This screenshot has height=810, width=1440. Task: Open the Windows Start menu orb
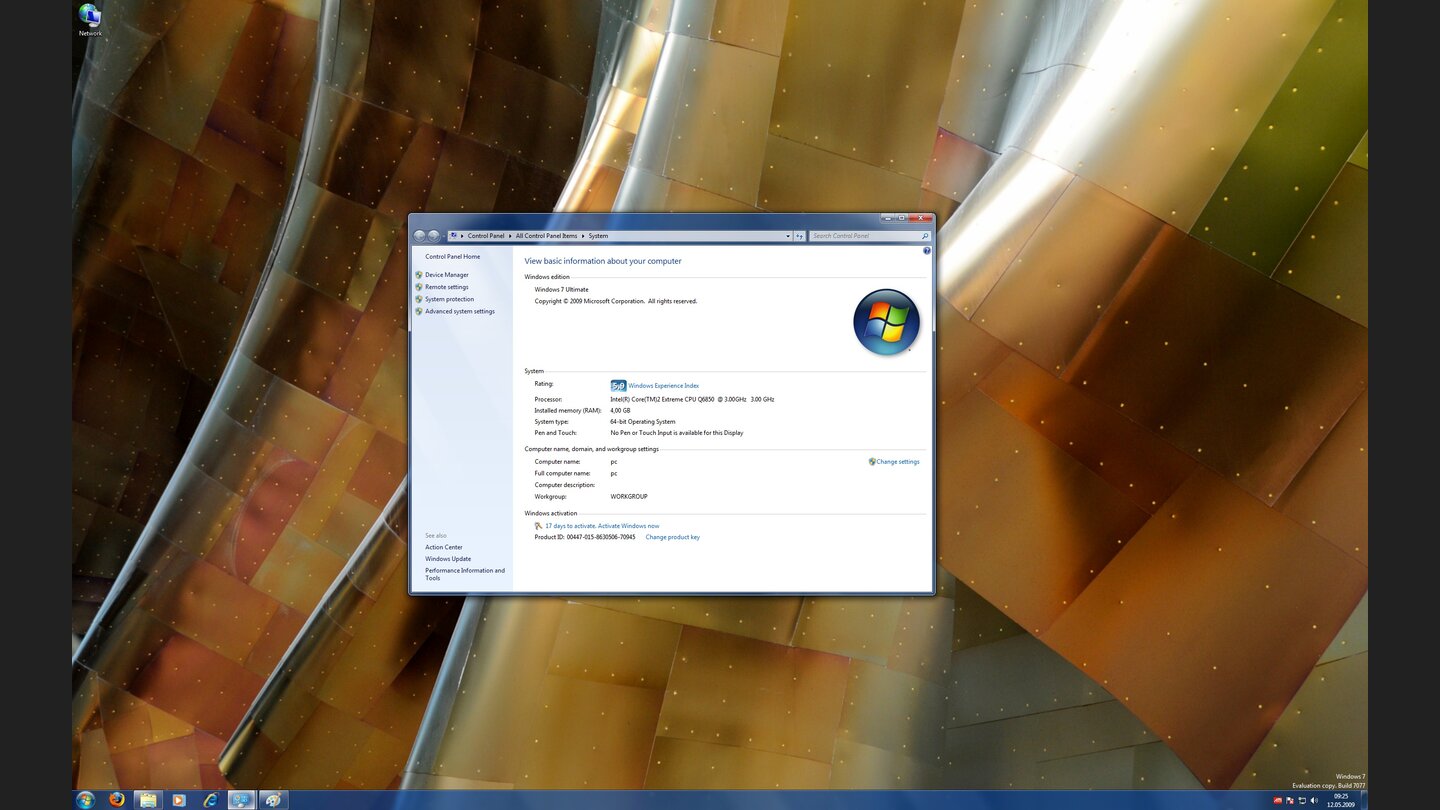(85, 800)
